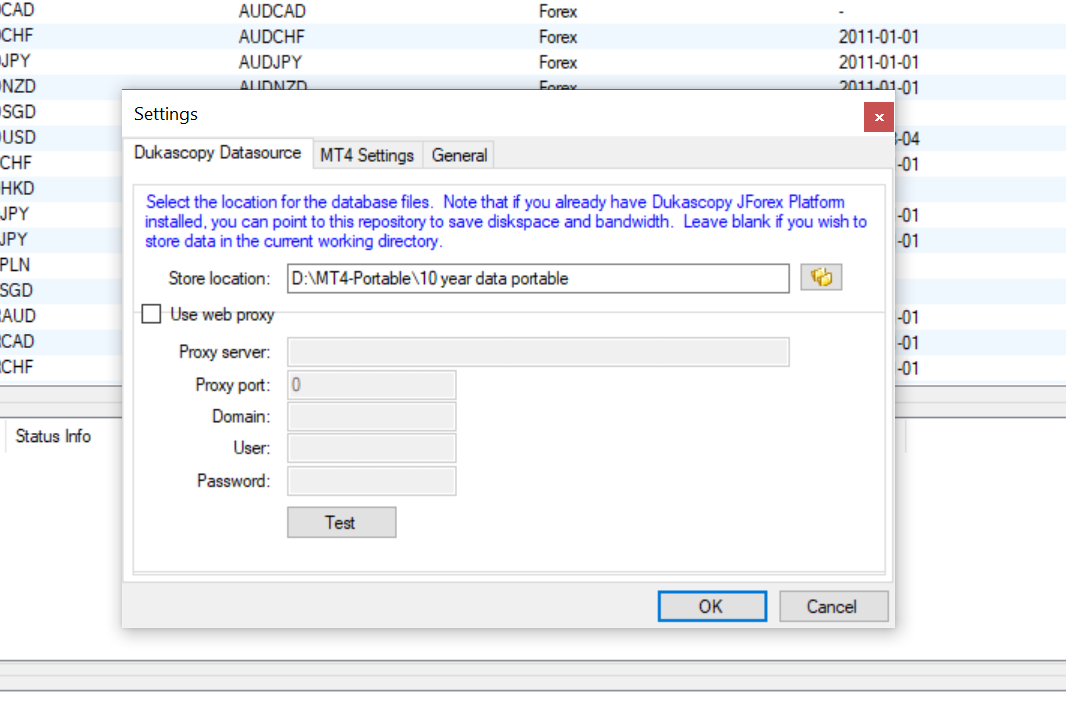Image resolution: width=1066 pixels, height=701 pixels.
Task: Select the AUDCAD symbol in the background list
Action: 272,12
